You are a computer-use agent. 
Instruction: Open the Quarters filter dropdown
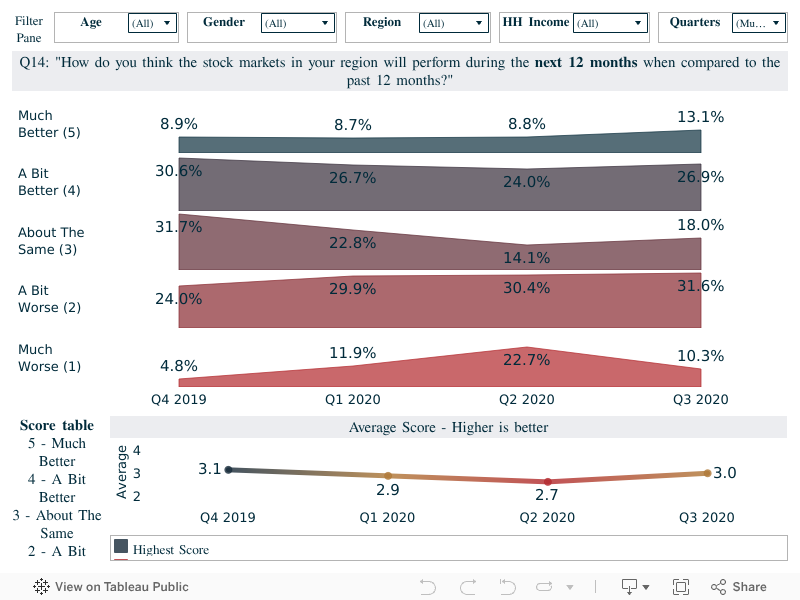pyautogui.click(x=759, y=23)
